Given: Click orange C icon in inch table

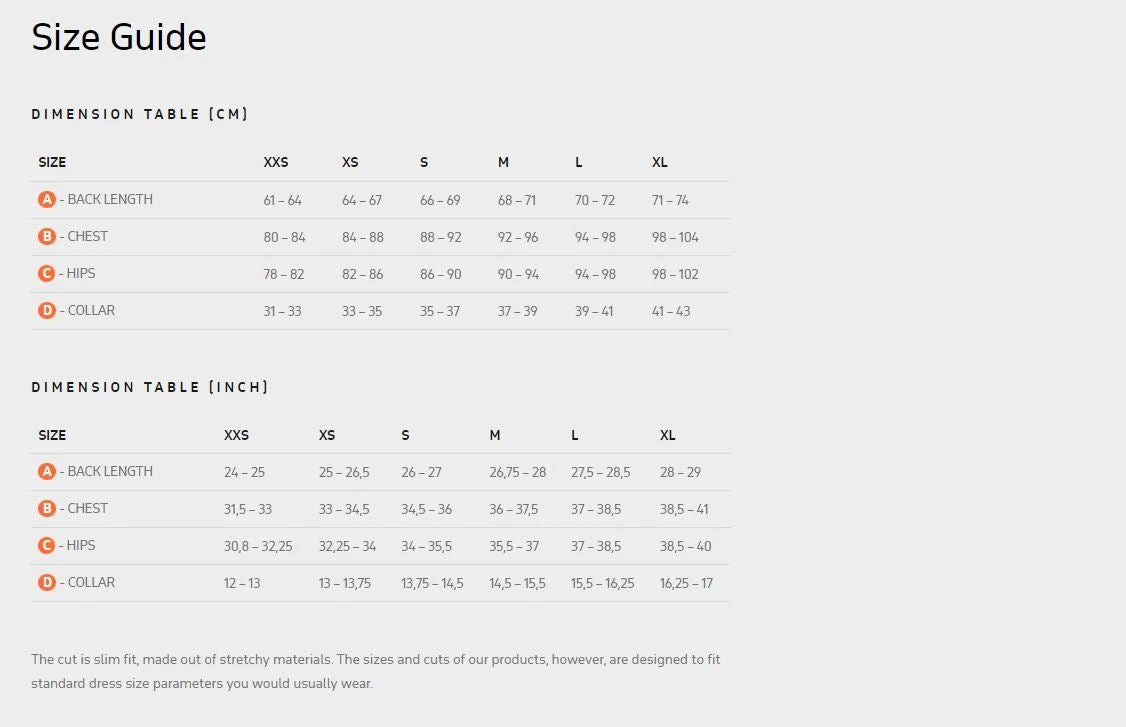Looking at the screenshot, I should coord(46,546).
